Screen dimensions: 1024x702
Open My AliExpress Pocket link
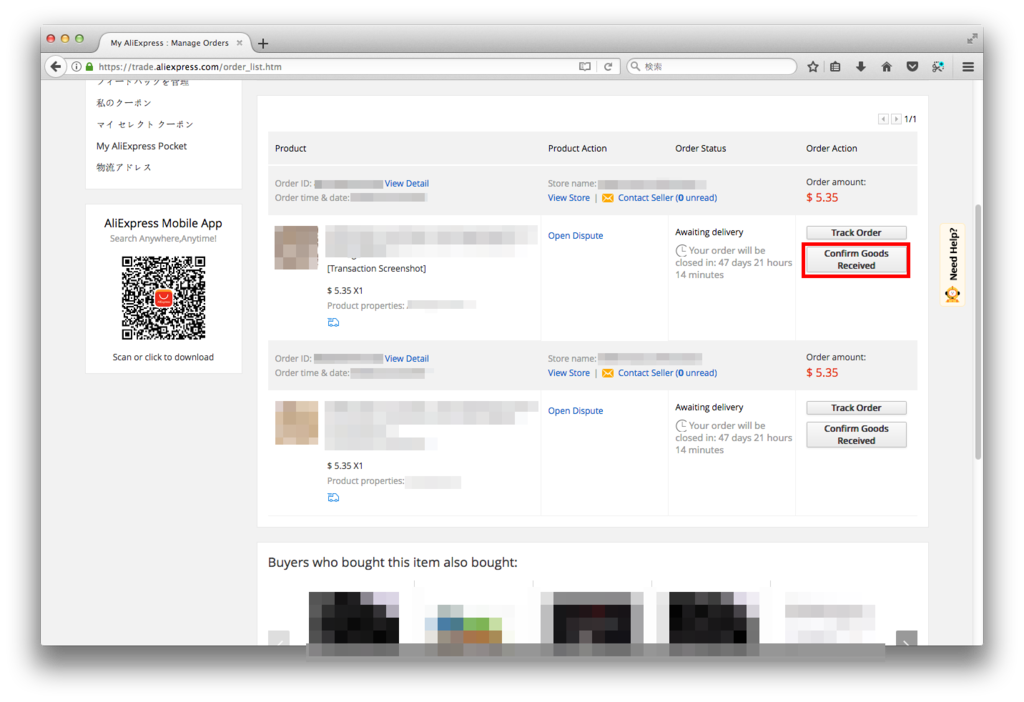pos(142,146)
